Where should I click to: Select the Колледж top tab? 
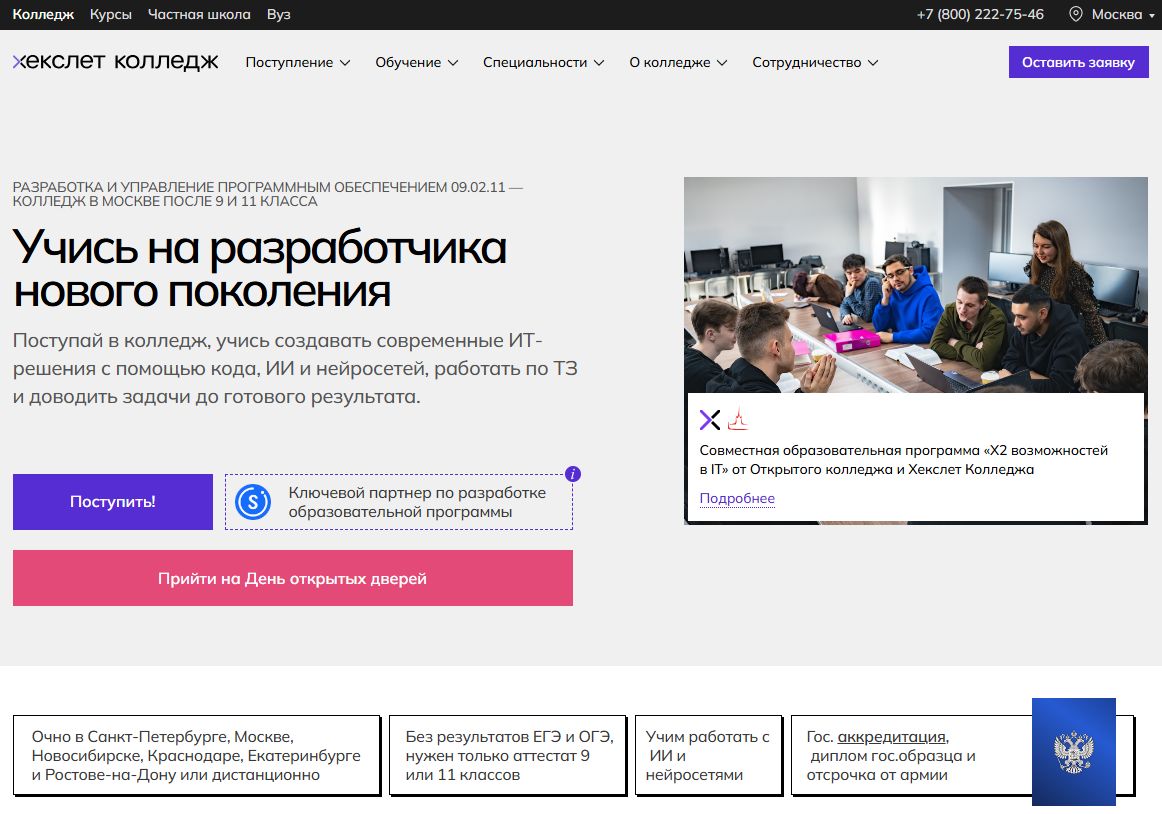43,14
